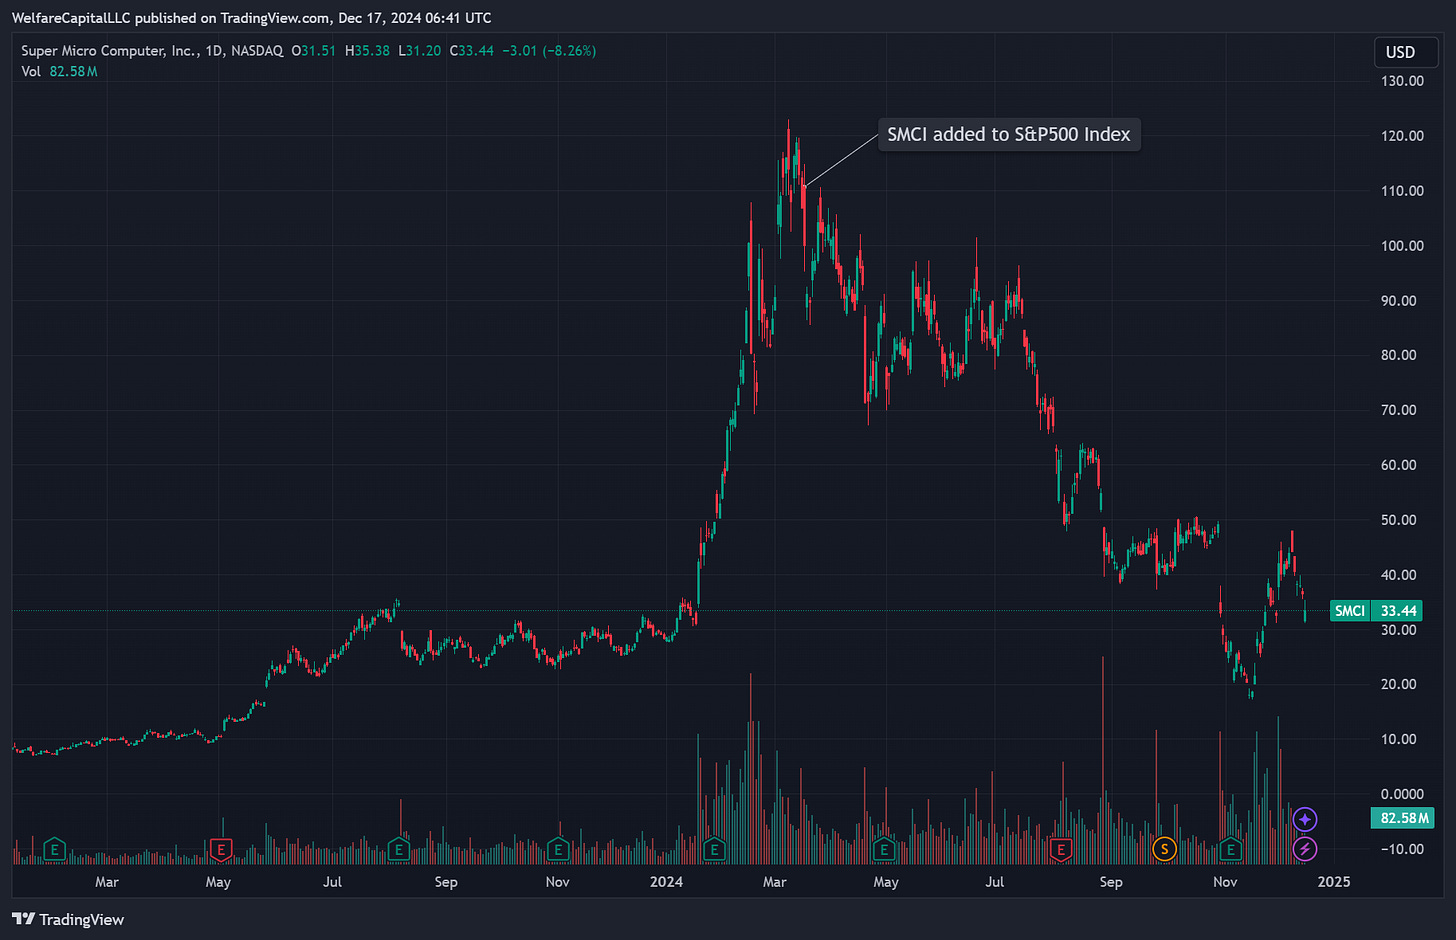The width and height of the screenshot is (1456, 940).
Task: Click the TradingView logo
Action: [x=68, y=919]
